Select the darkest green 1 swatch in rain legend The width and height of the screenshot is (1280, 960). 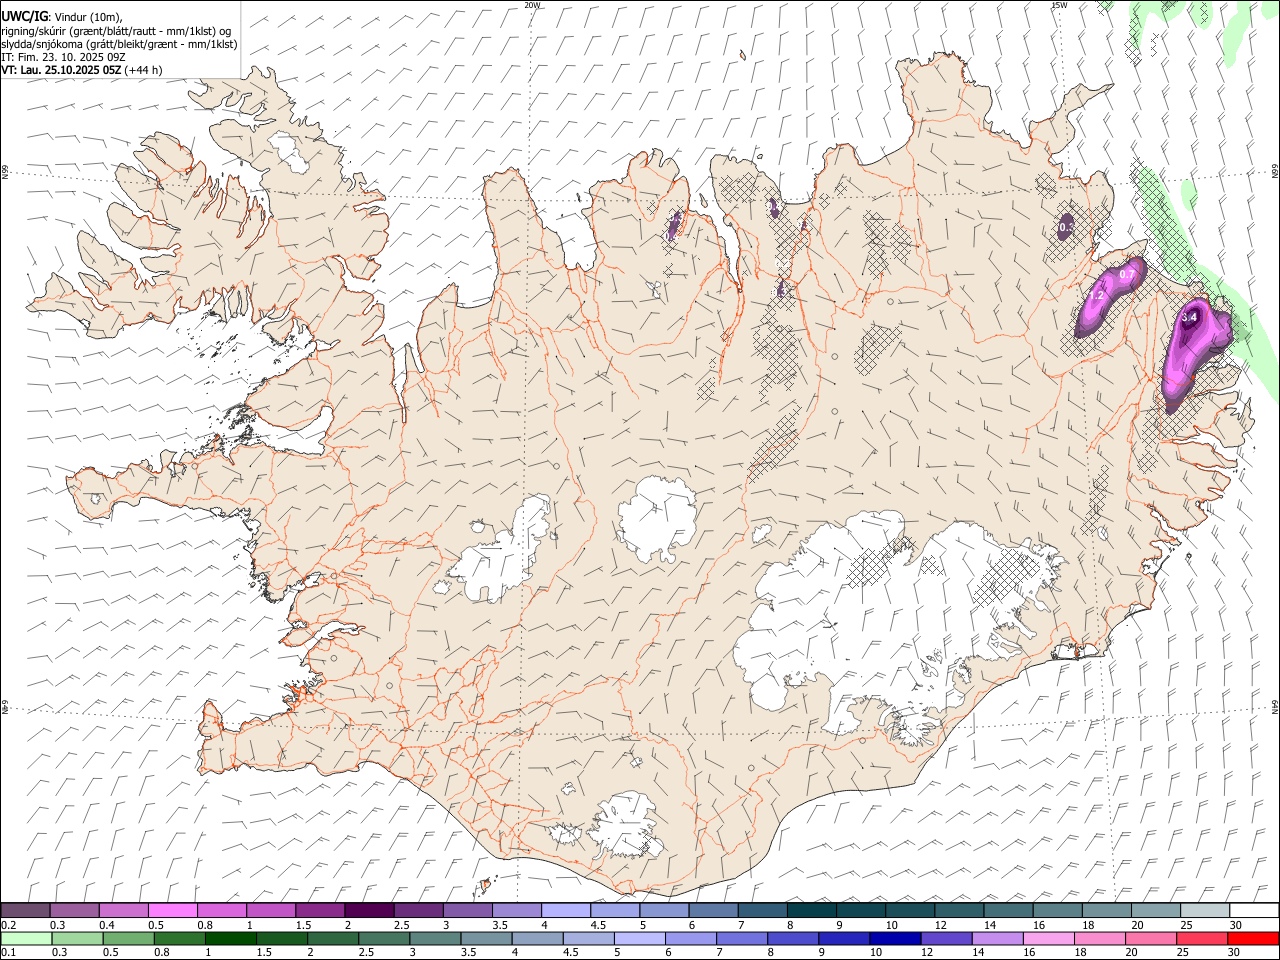pyautogui.click(x=230, y=938)
